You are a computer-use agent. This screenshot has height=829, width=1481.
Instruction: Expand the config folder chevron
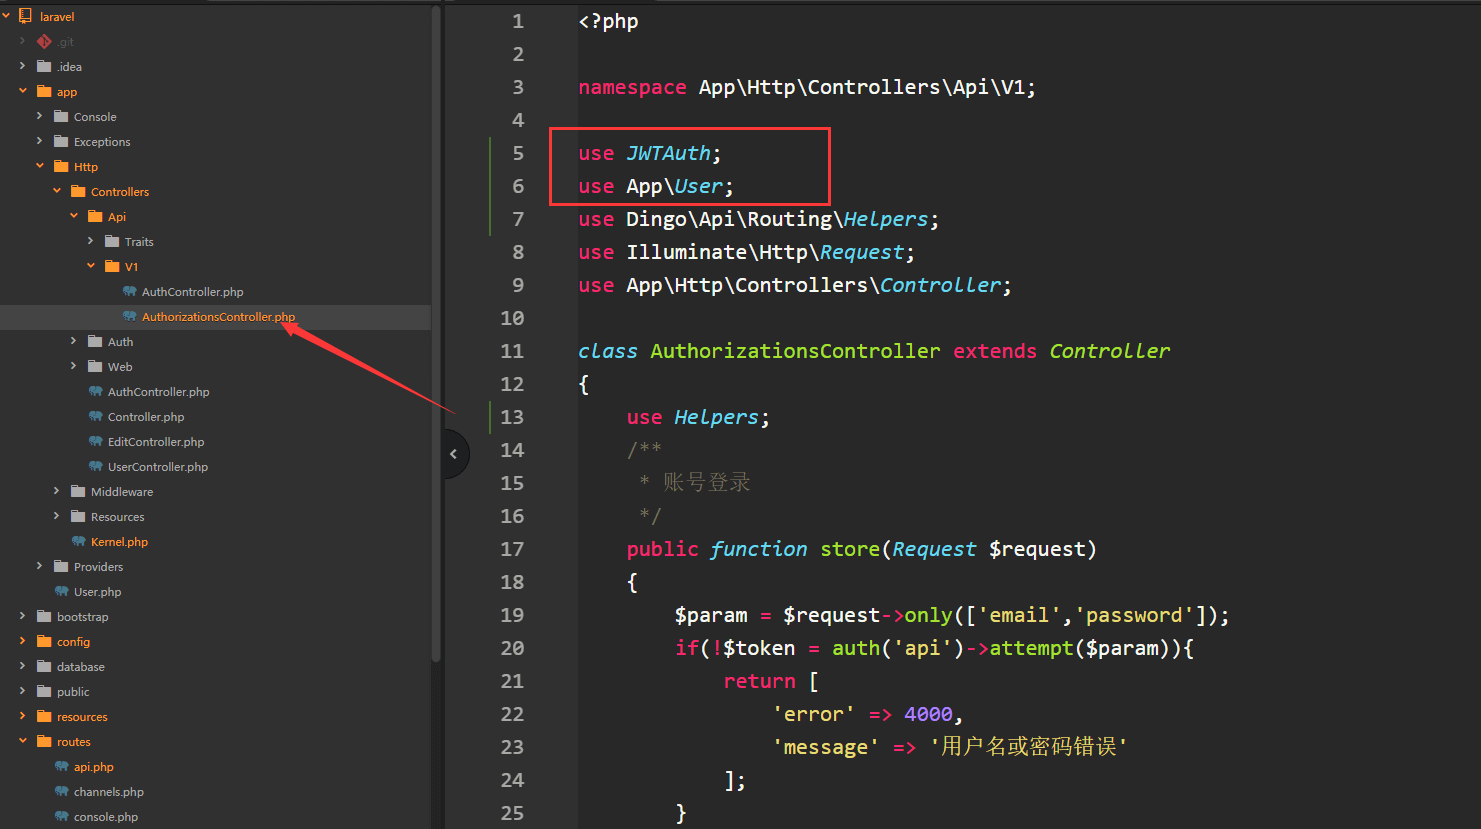[22, 641]
